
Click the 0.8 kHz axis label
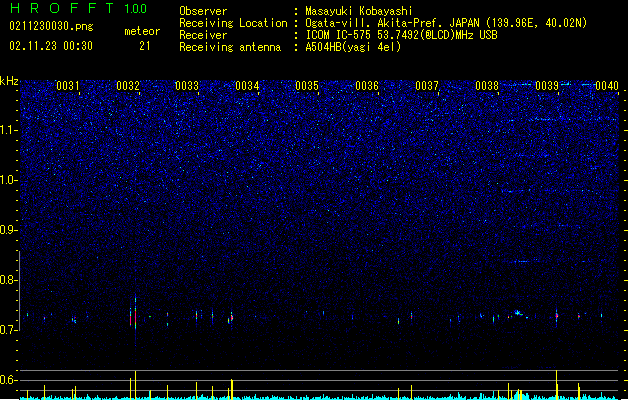9,280
